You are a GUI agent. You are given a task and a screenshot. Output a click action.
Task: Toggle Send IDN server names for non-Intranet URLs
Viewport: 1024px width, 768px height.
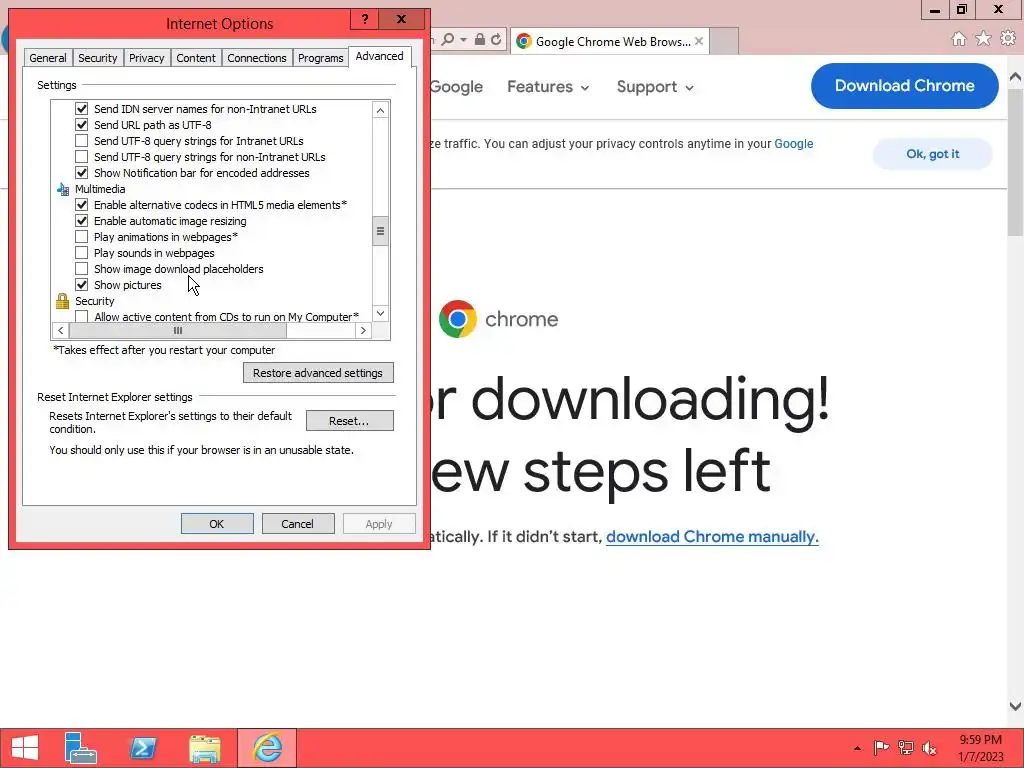tap(82, 109)
